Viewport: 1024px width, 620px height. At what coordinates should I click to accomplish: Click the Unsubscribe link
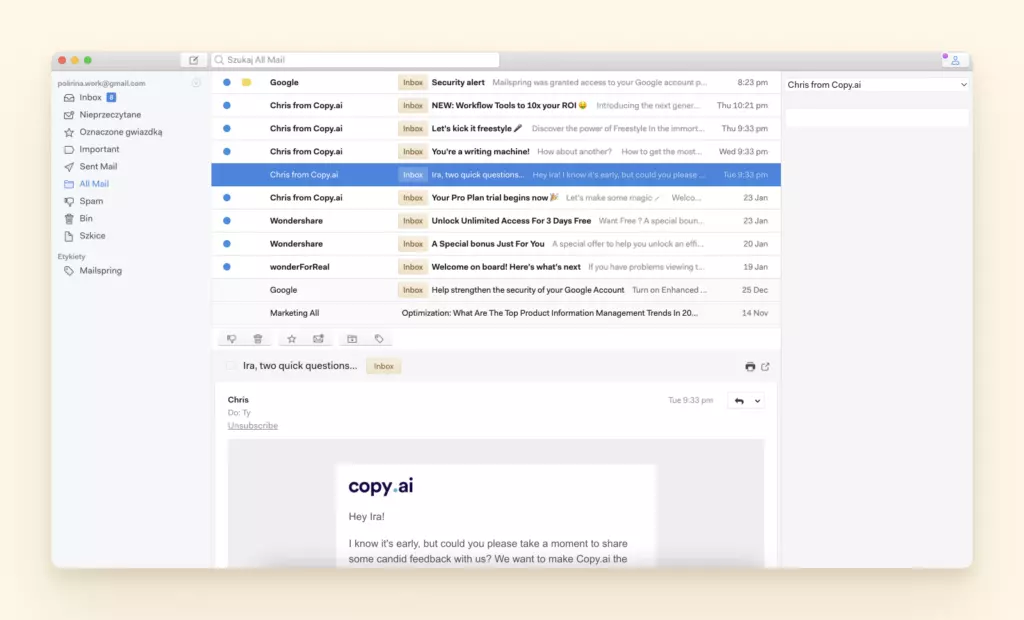(x=253, y=426)
